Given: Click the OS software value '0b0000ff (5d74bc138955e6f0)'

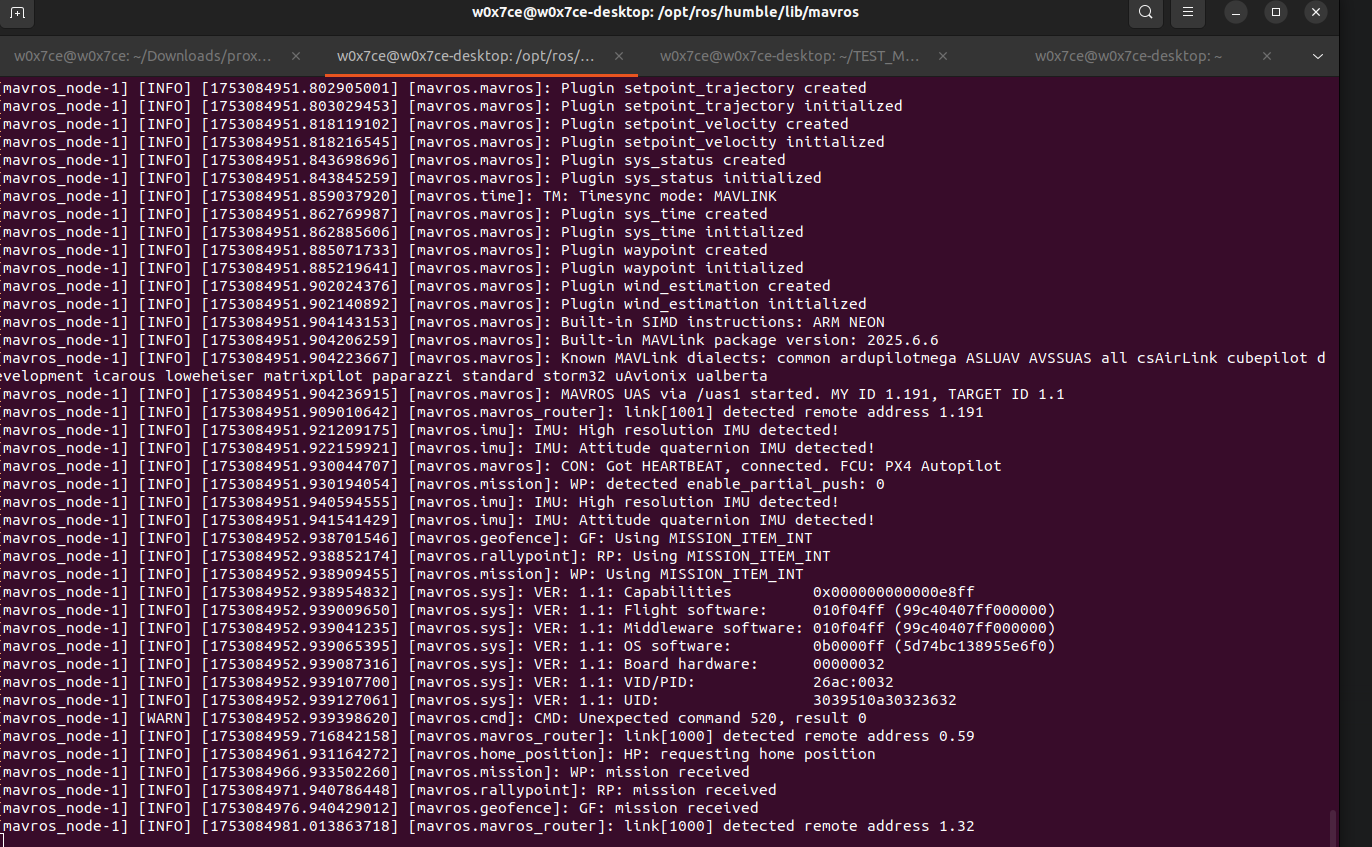Looking at the screenshot, I should coord(934,646).
